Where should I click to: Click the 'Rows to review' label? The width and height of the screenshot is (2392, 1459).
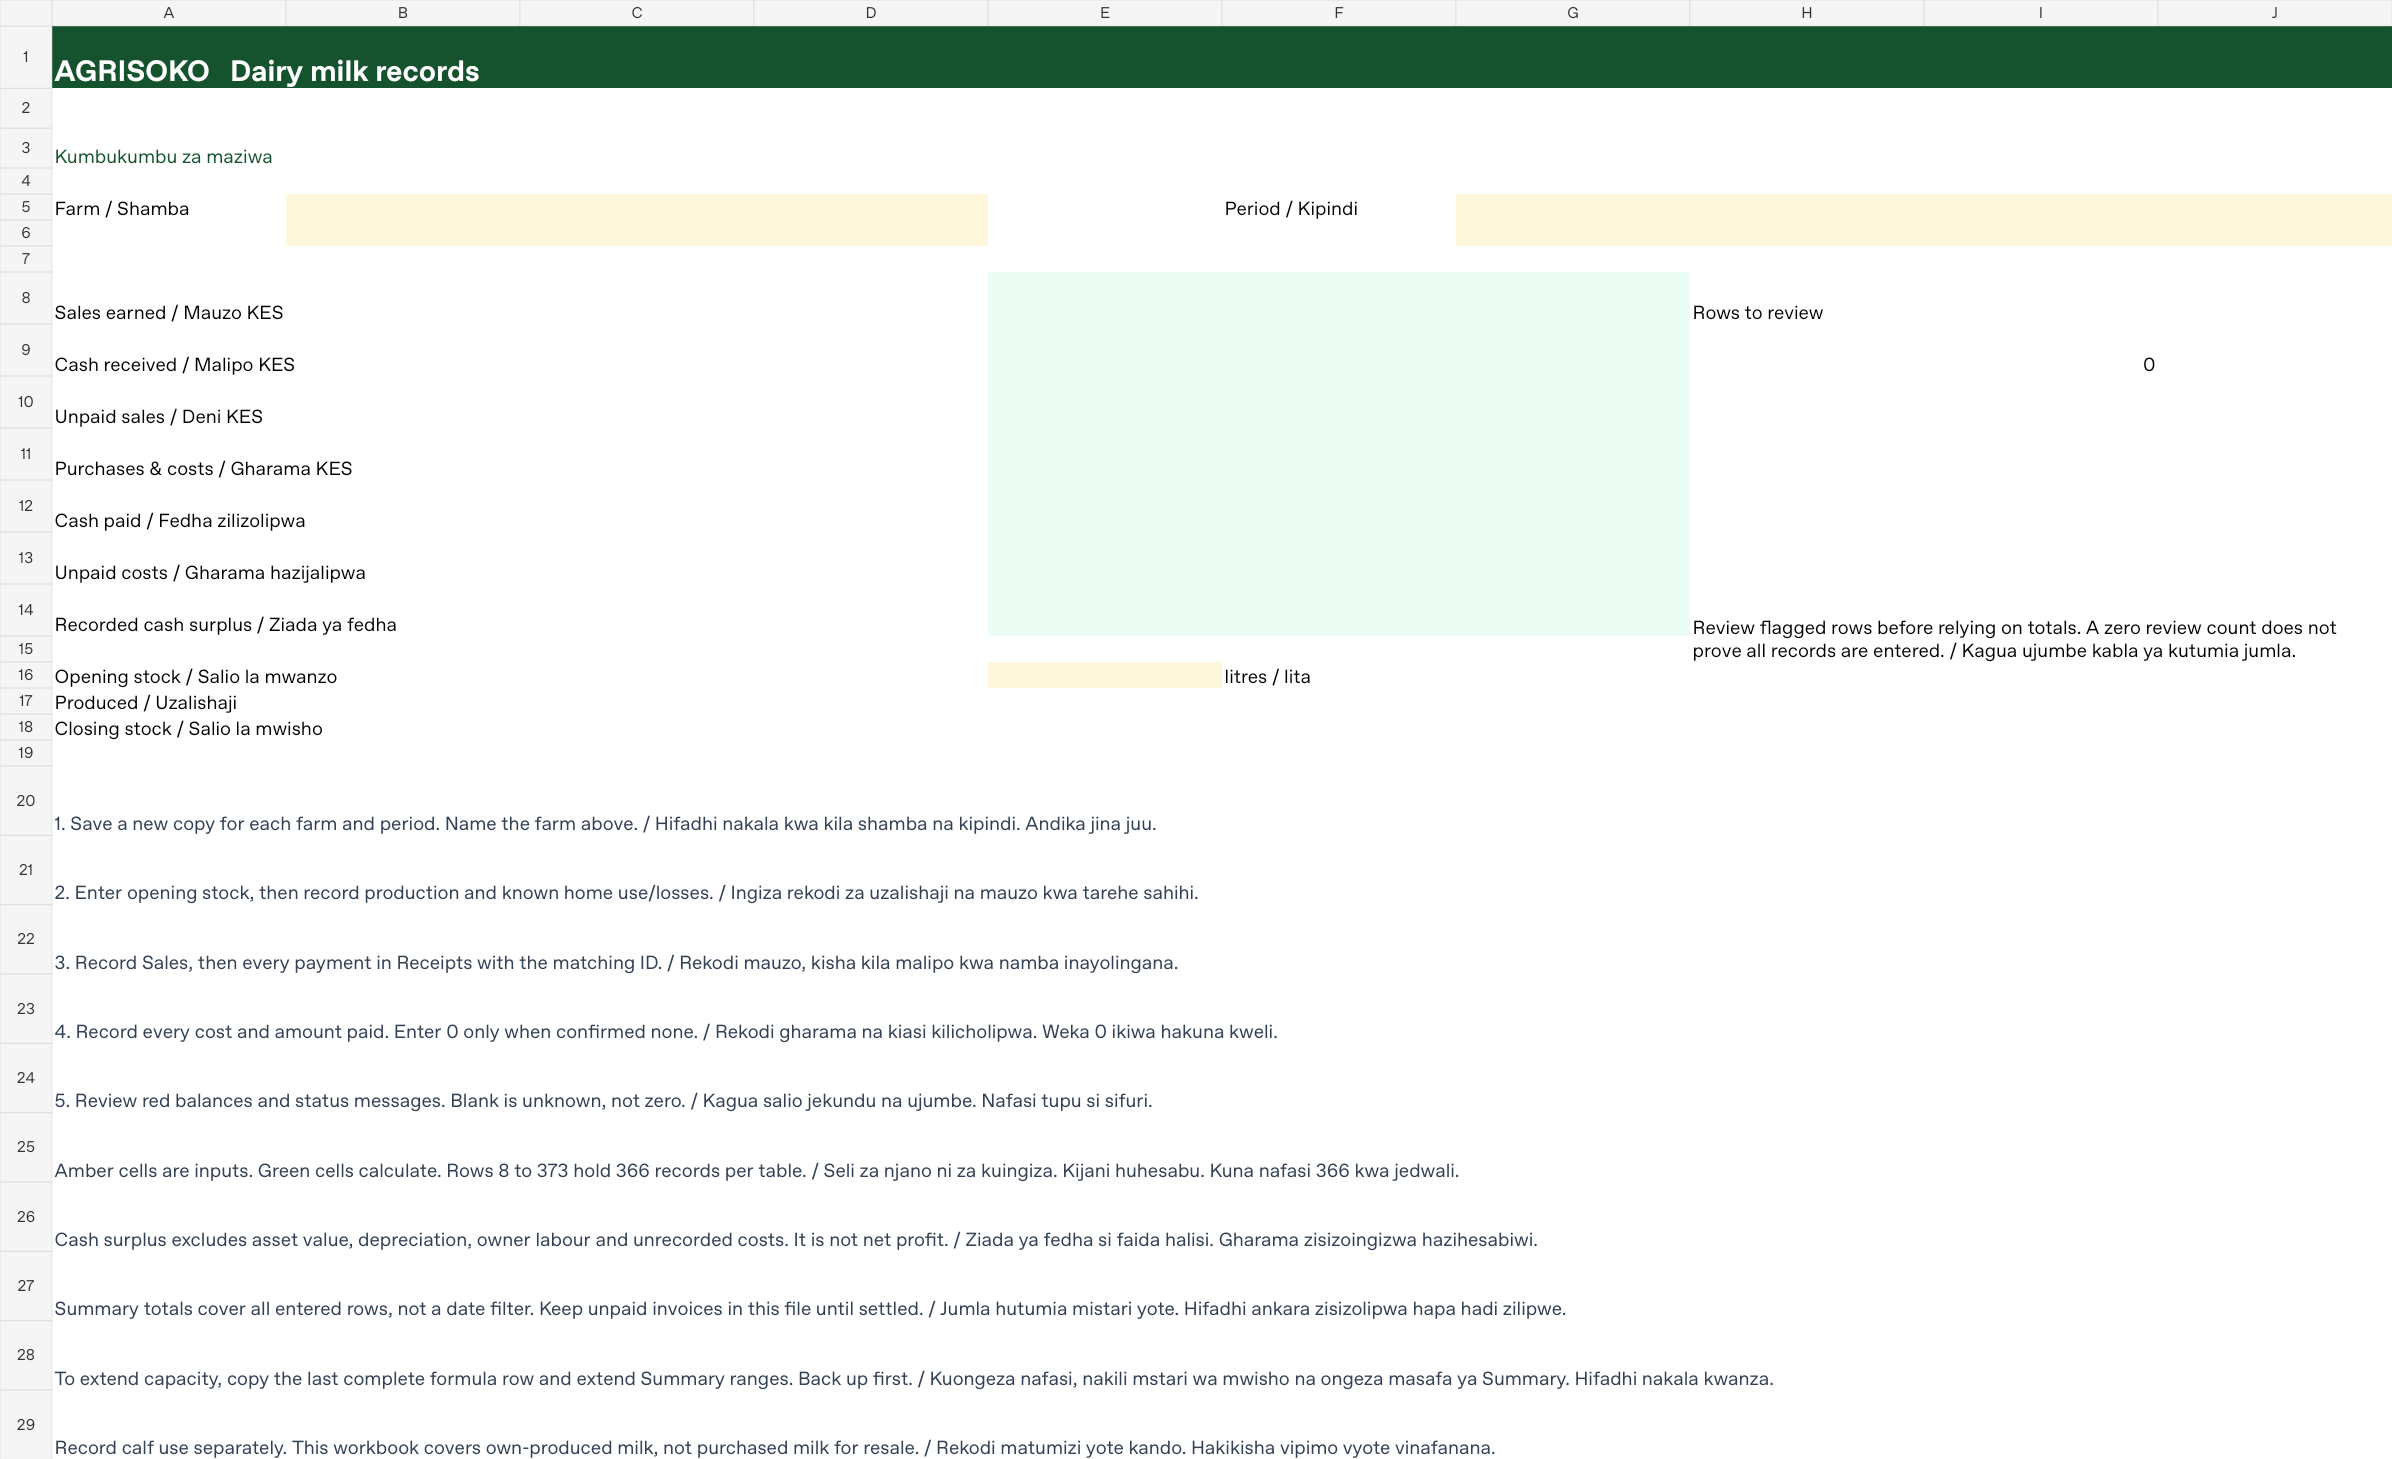pos(1757,313)
